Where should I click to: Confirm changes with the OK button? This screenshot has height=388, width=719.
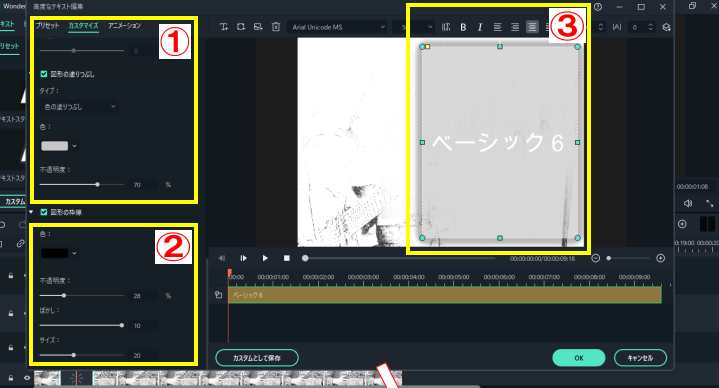tap(579, 358)
